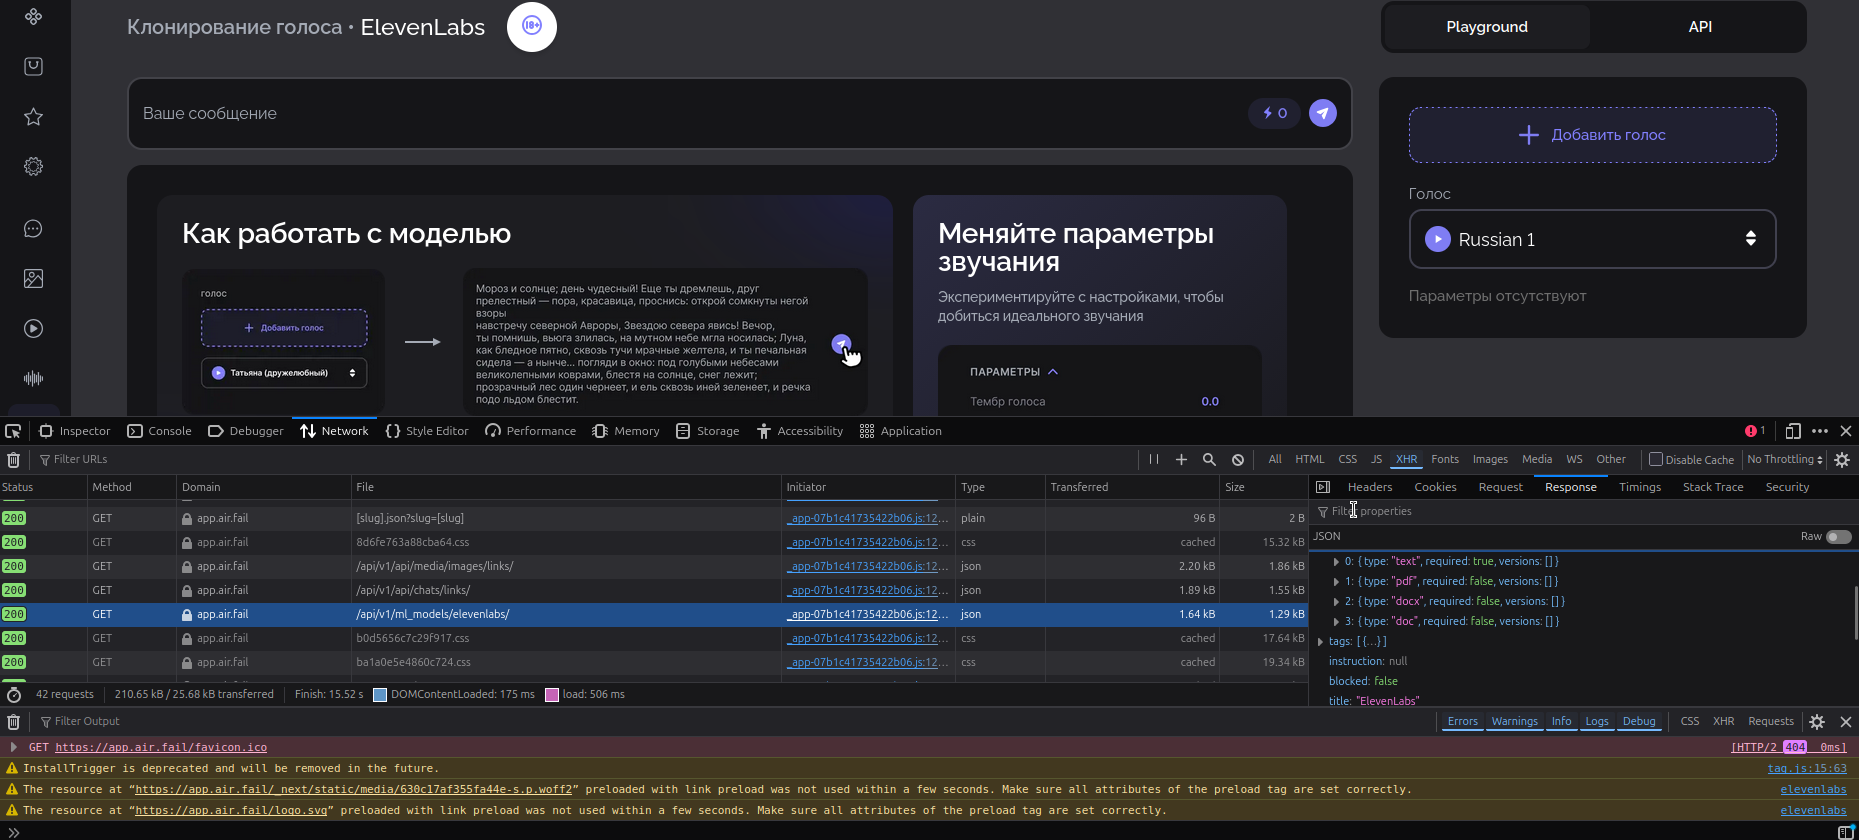This screenshot has width=1859, height=840.
Task: Pause network request recording
Action: 1154,460
